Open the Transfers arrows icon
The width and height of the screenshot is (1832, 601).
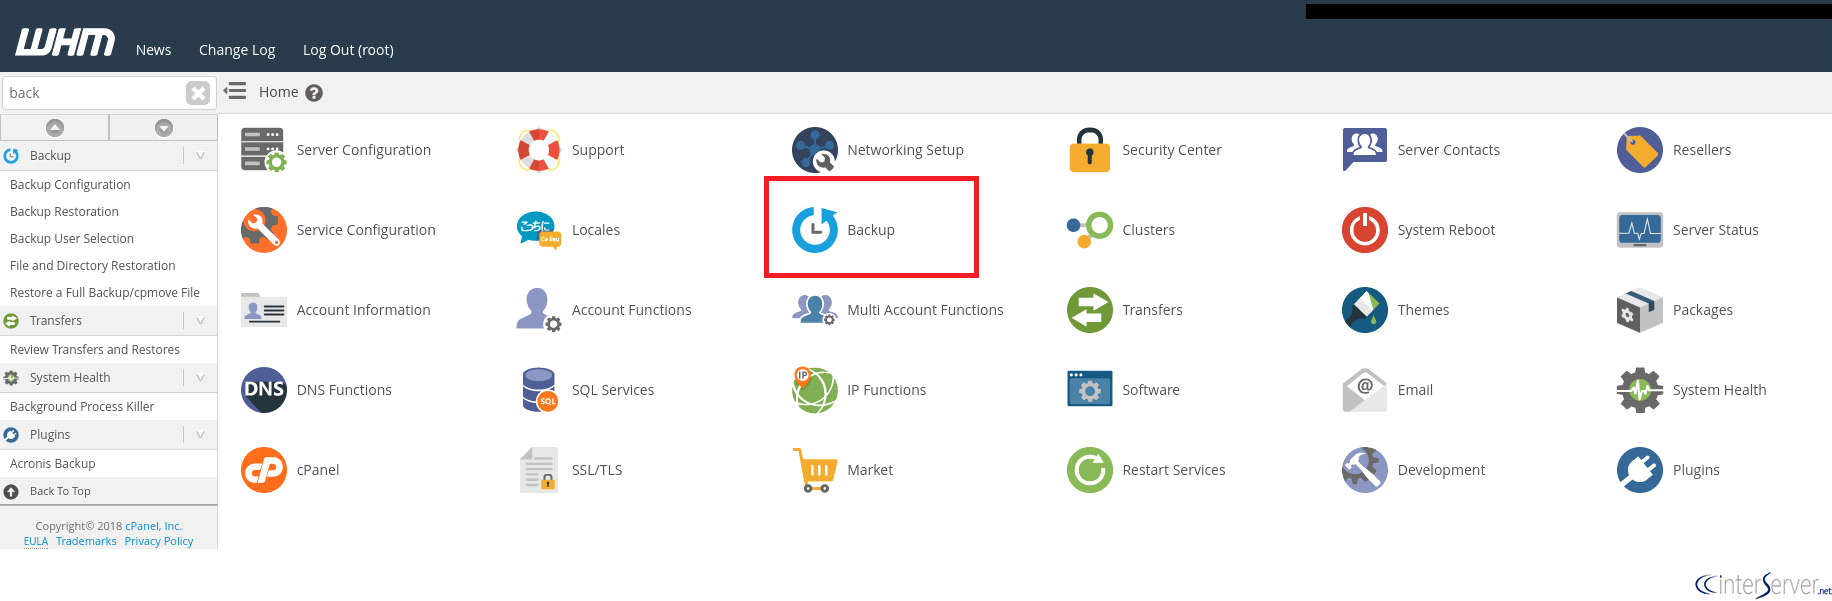[1090, 310]
